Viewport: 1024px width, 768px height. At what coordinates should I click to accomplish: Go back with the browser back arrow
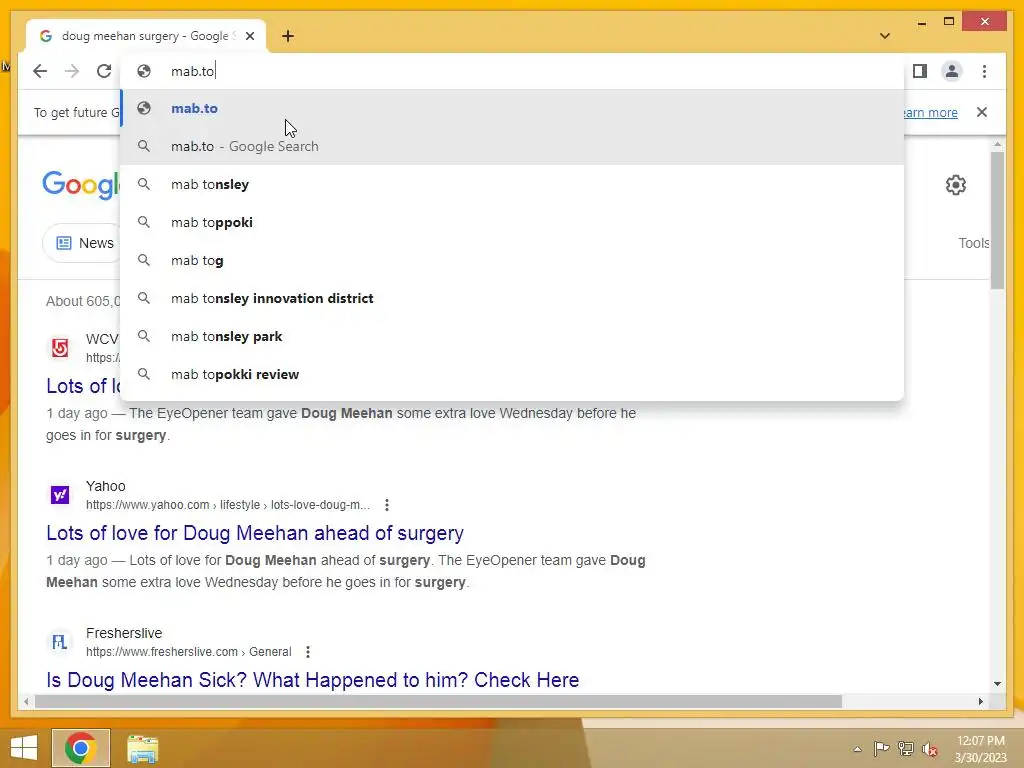tap(40, 71)
